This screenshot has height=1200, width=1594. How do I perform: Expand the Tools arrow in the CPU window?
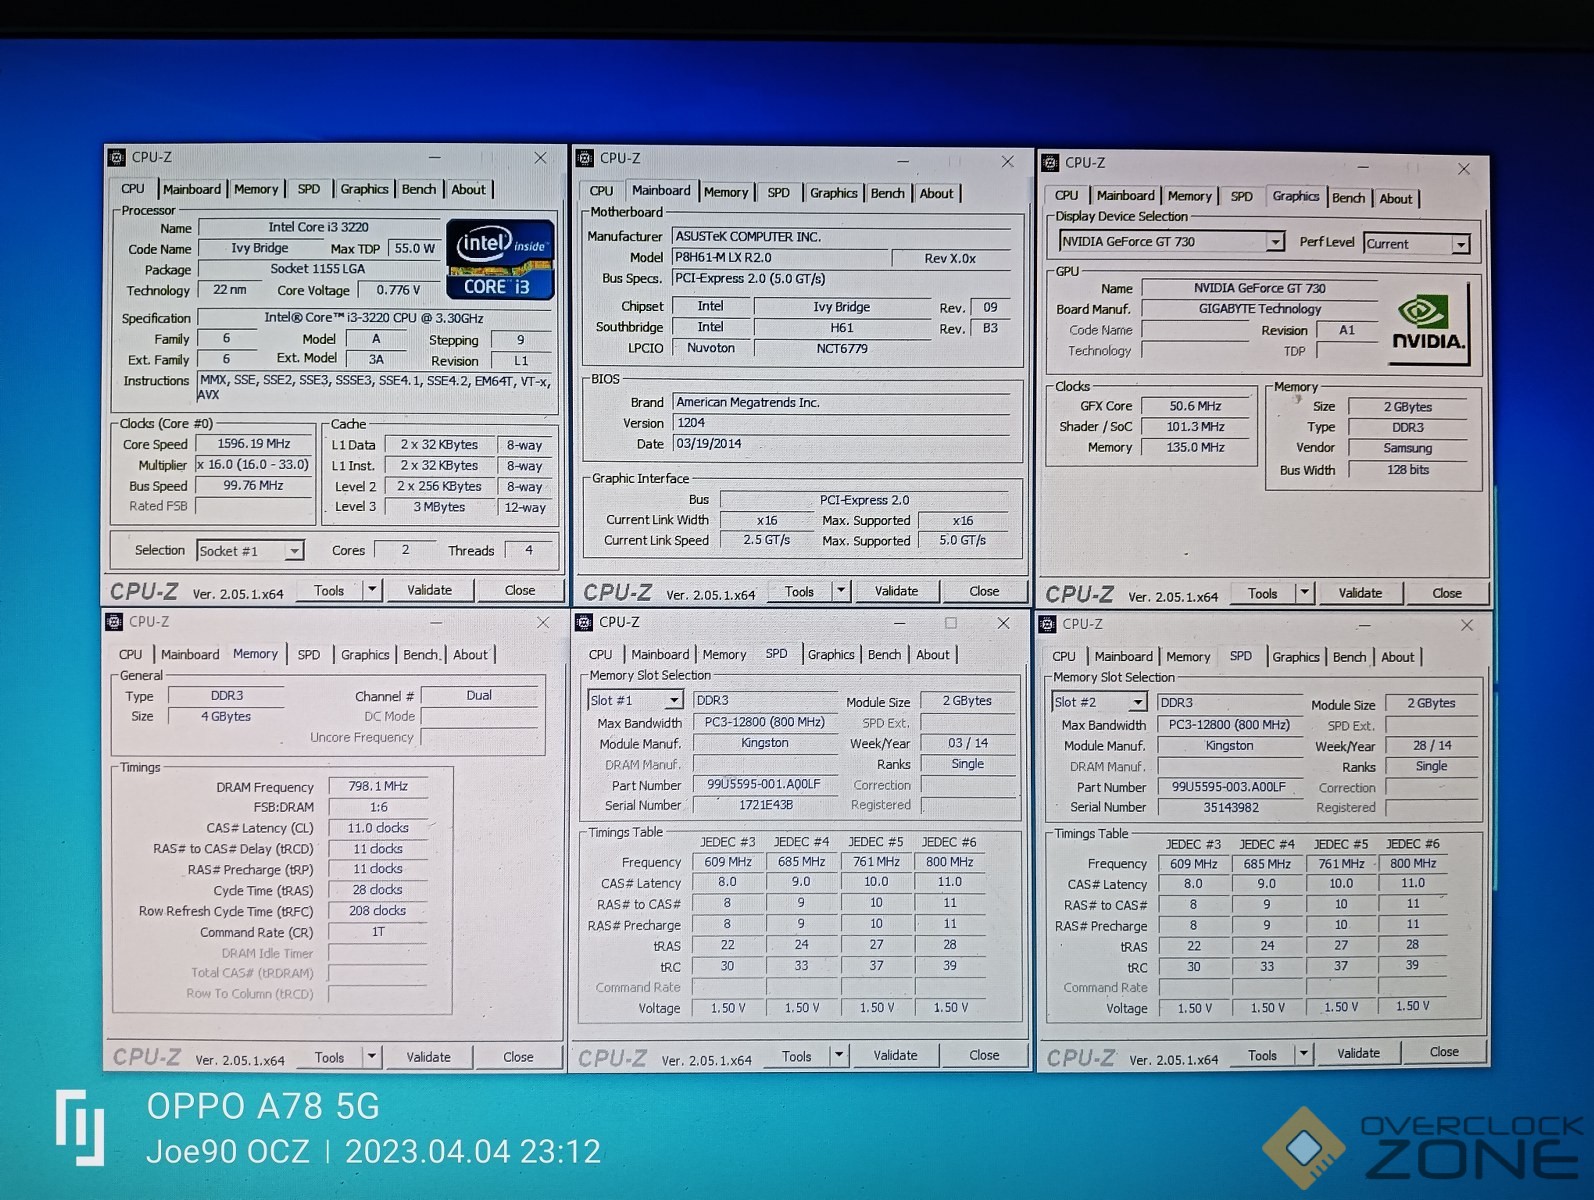372,590
